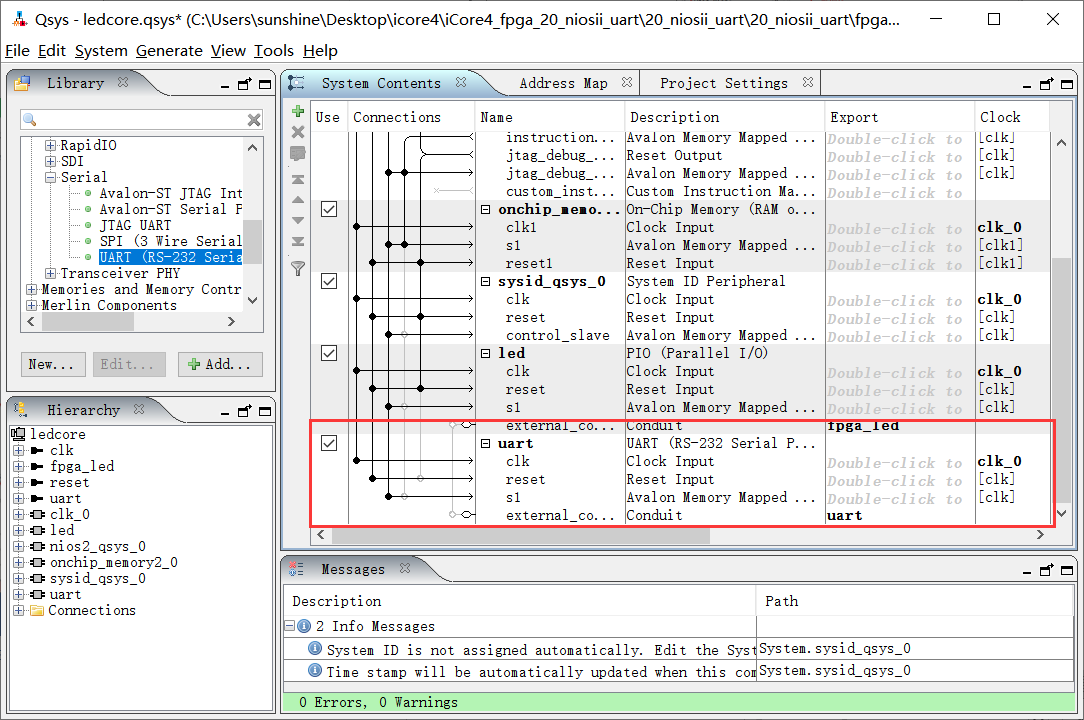The image size is (1084, 720).
Task: Open the Generate menu
Action: point(169,51)
